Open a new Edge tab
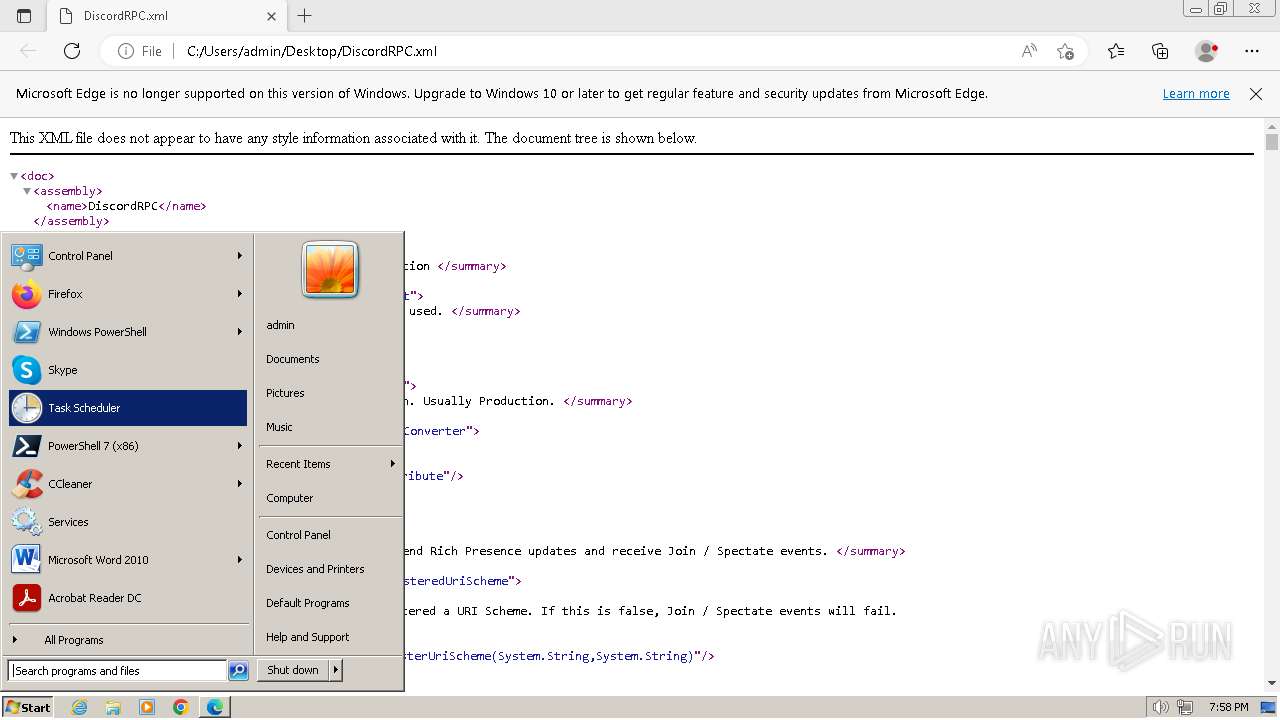Image resolution: width=1280 pixels, height=720 pixels. coord(305,16)
